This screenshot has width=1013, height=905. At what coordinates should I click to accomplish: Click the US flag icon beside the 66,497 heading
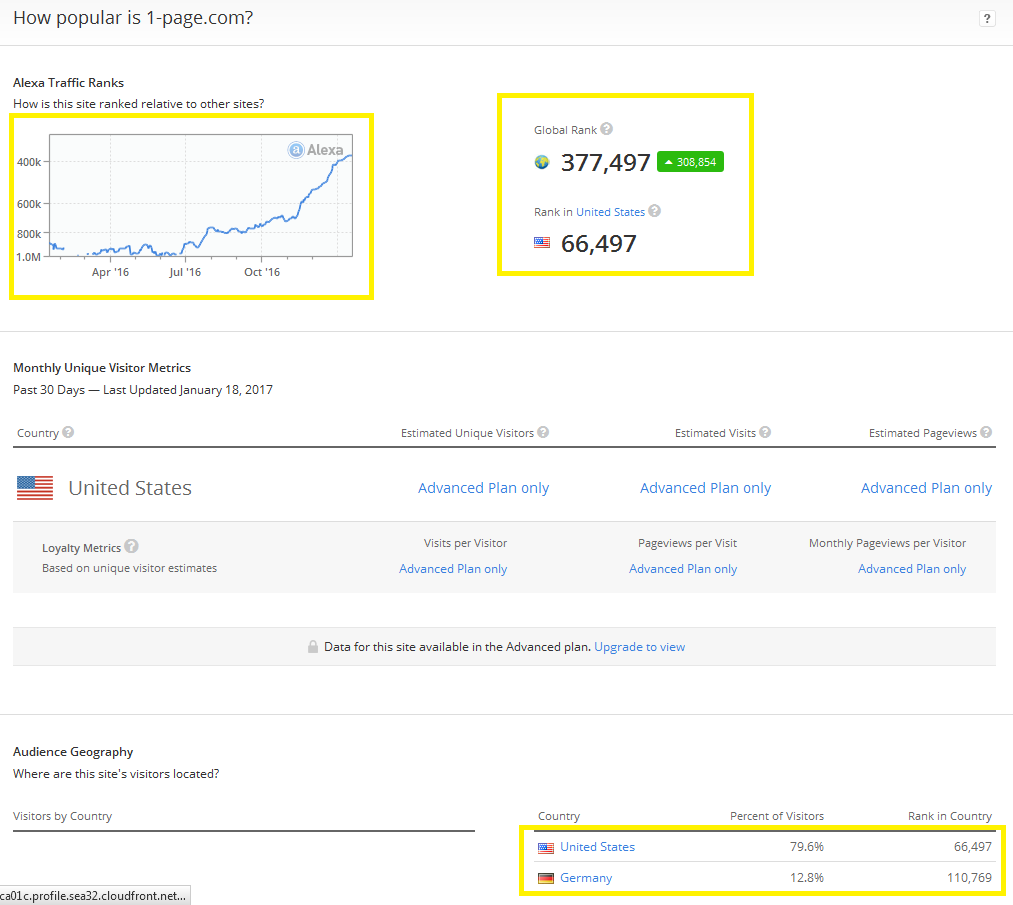pyautogui.click(x=542, y=243)
